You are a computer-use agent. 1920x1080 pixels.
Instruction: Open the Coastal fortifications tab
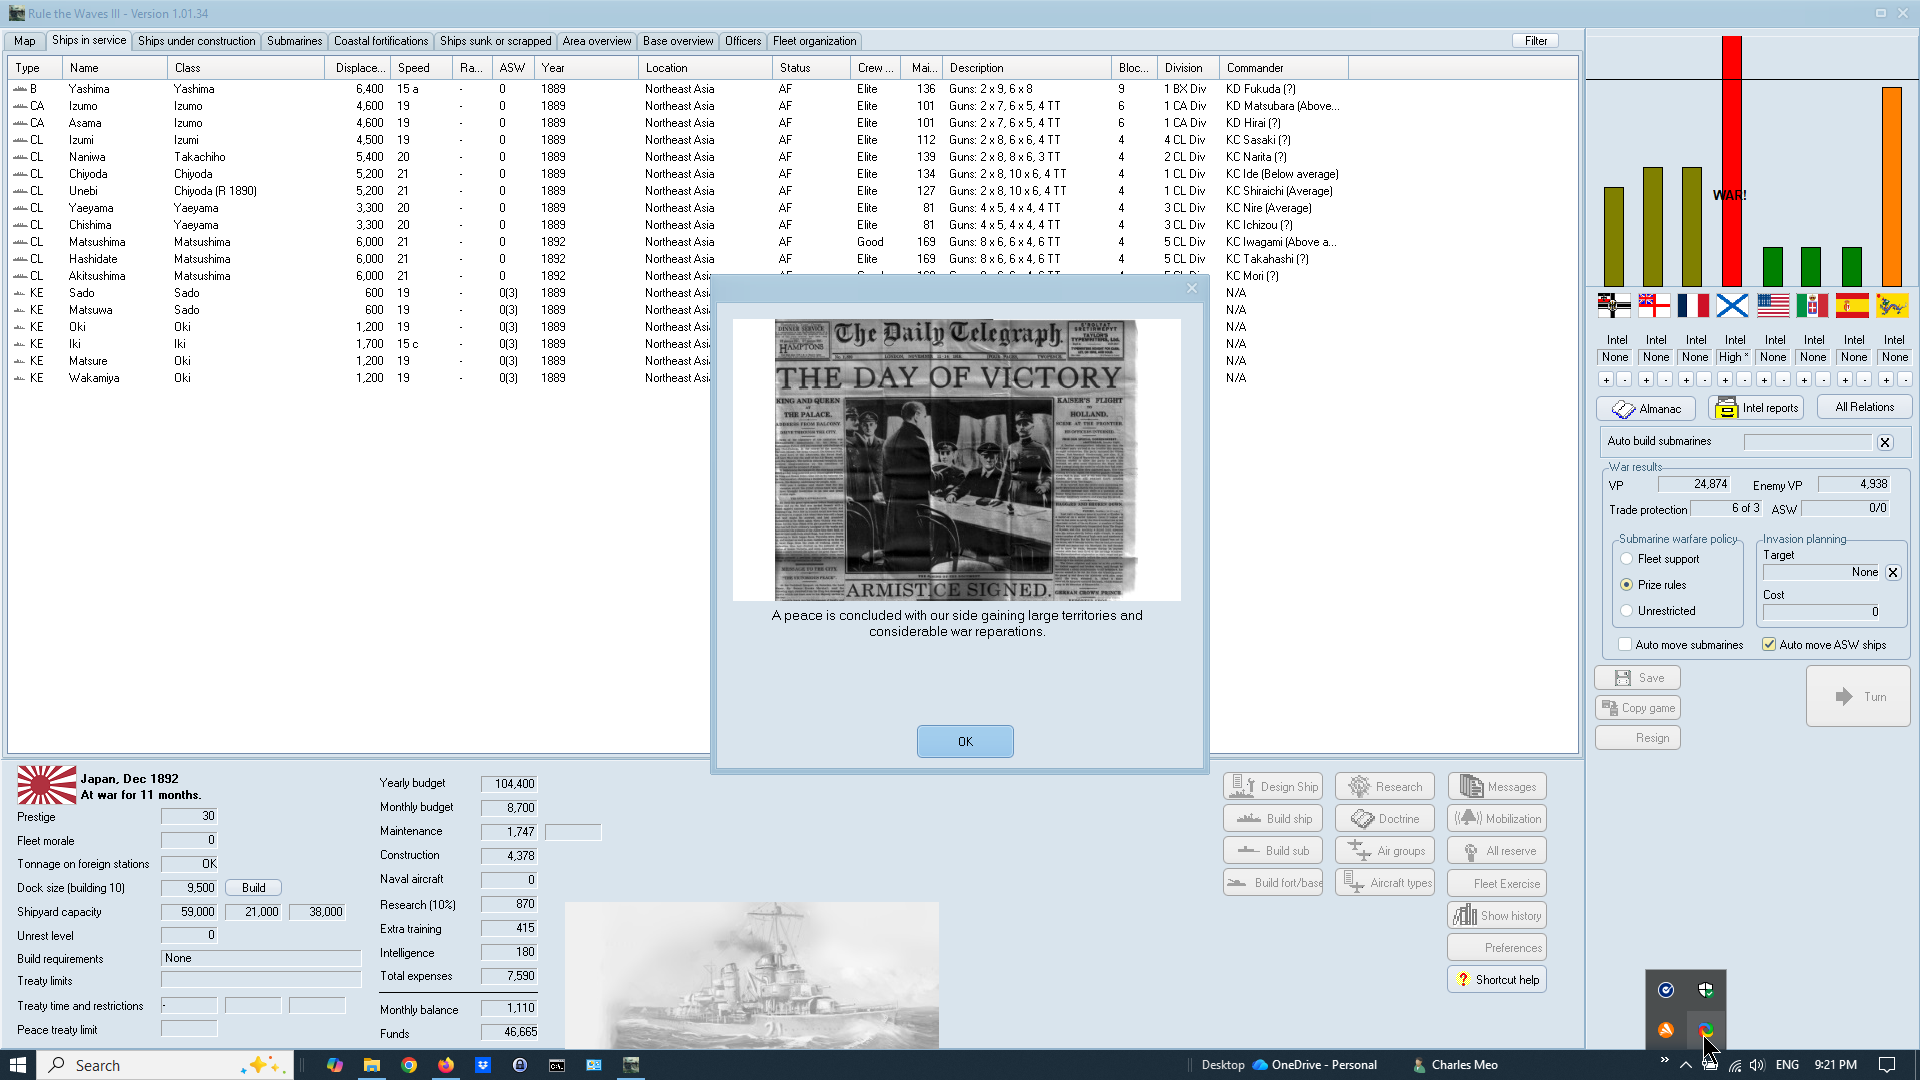tap(381, 41)
